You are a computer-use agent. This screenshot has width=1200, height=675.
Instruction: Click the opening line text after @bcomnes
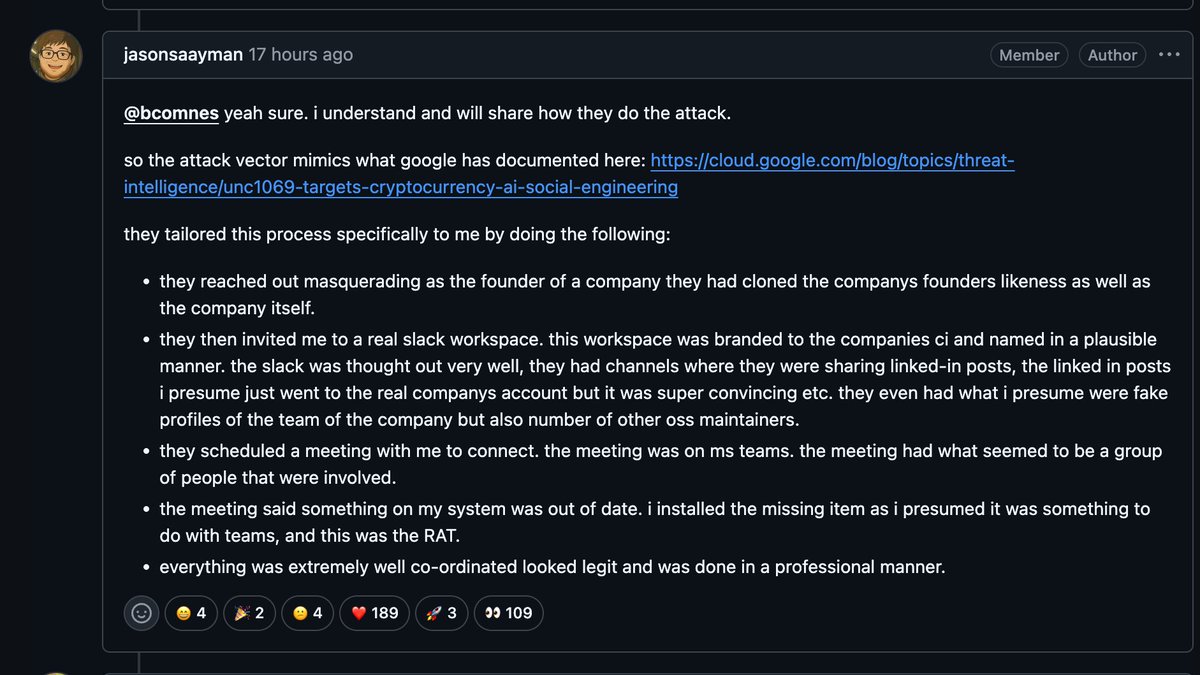tap(477, 113)
